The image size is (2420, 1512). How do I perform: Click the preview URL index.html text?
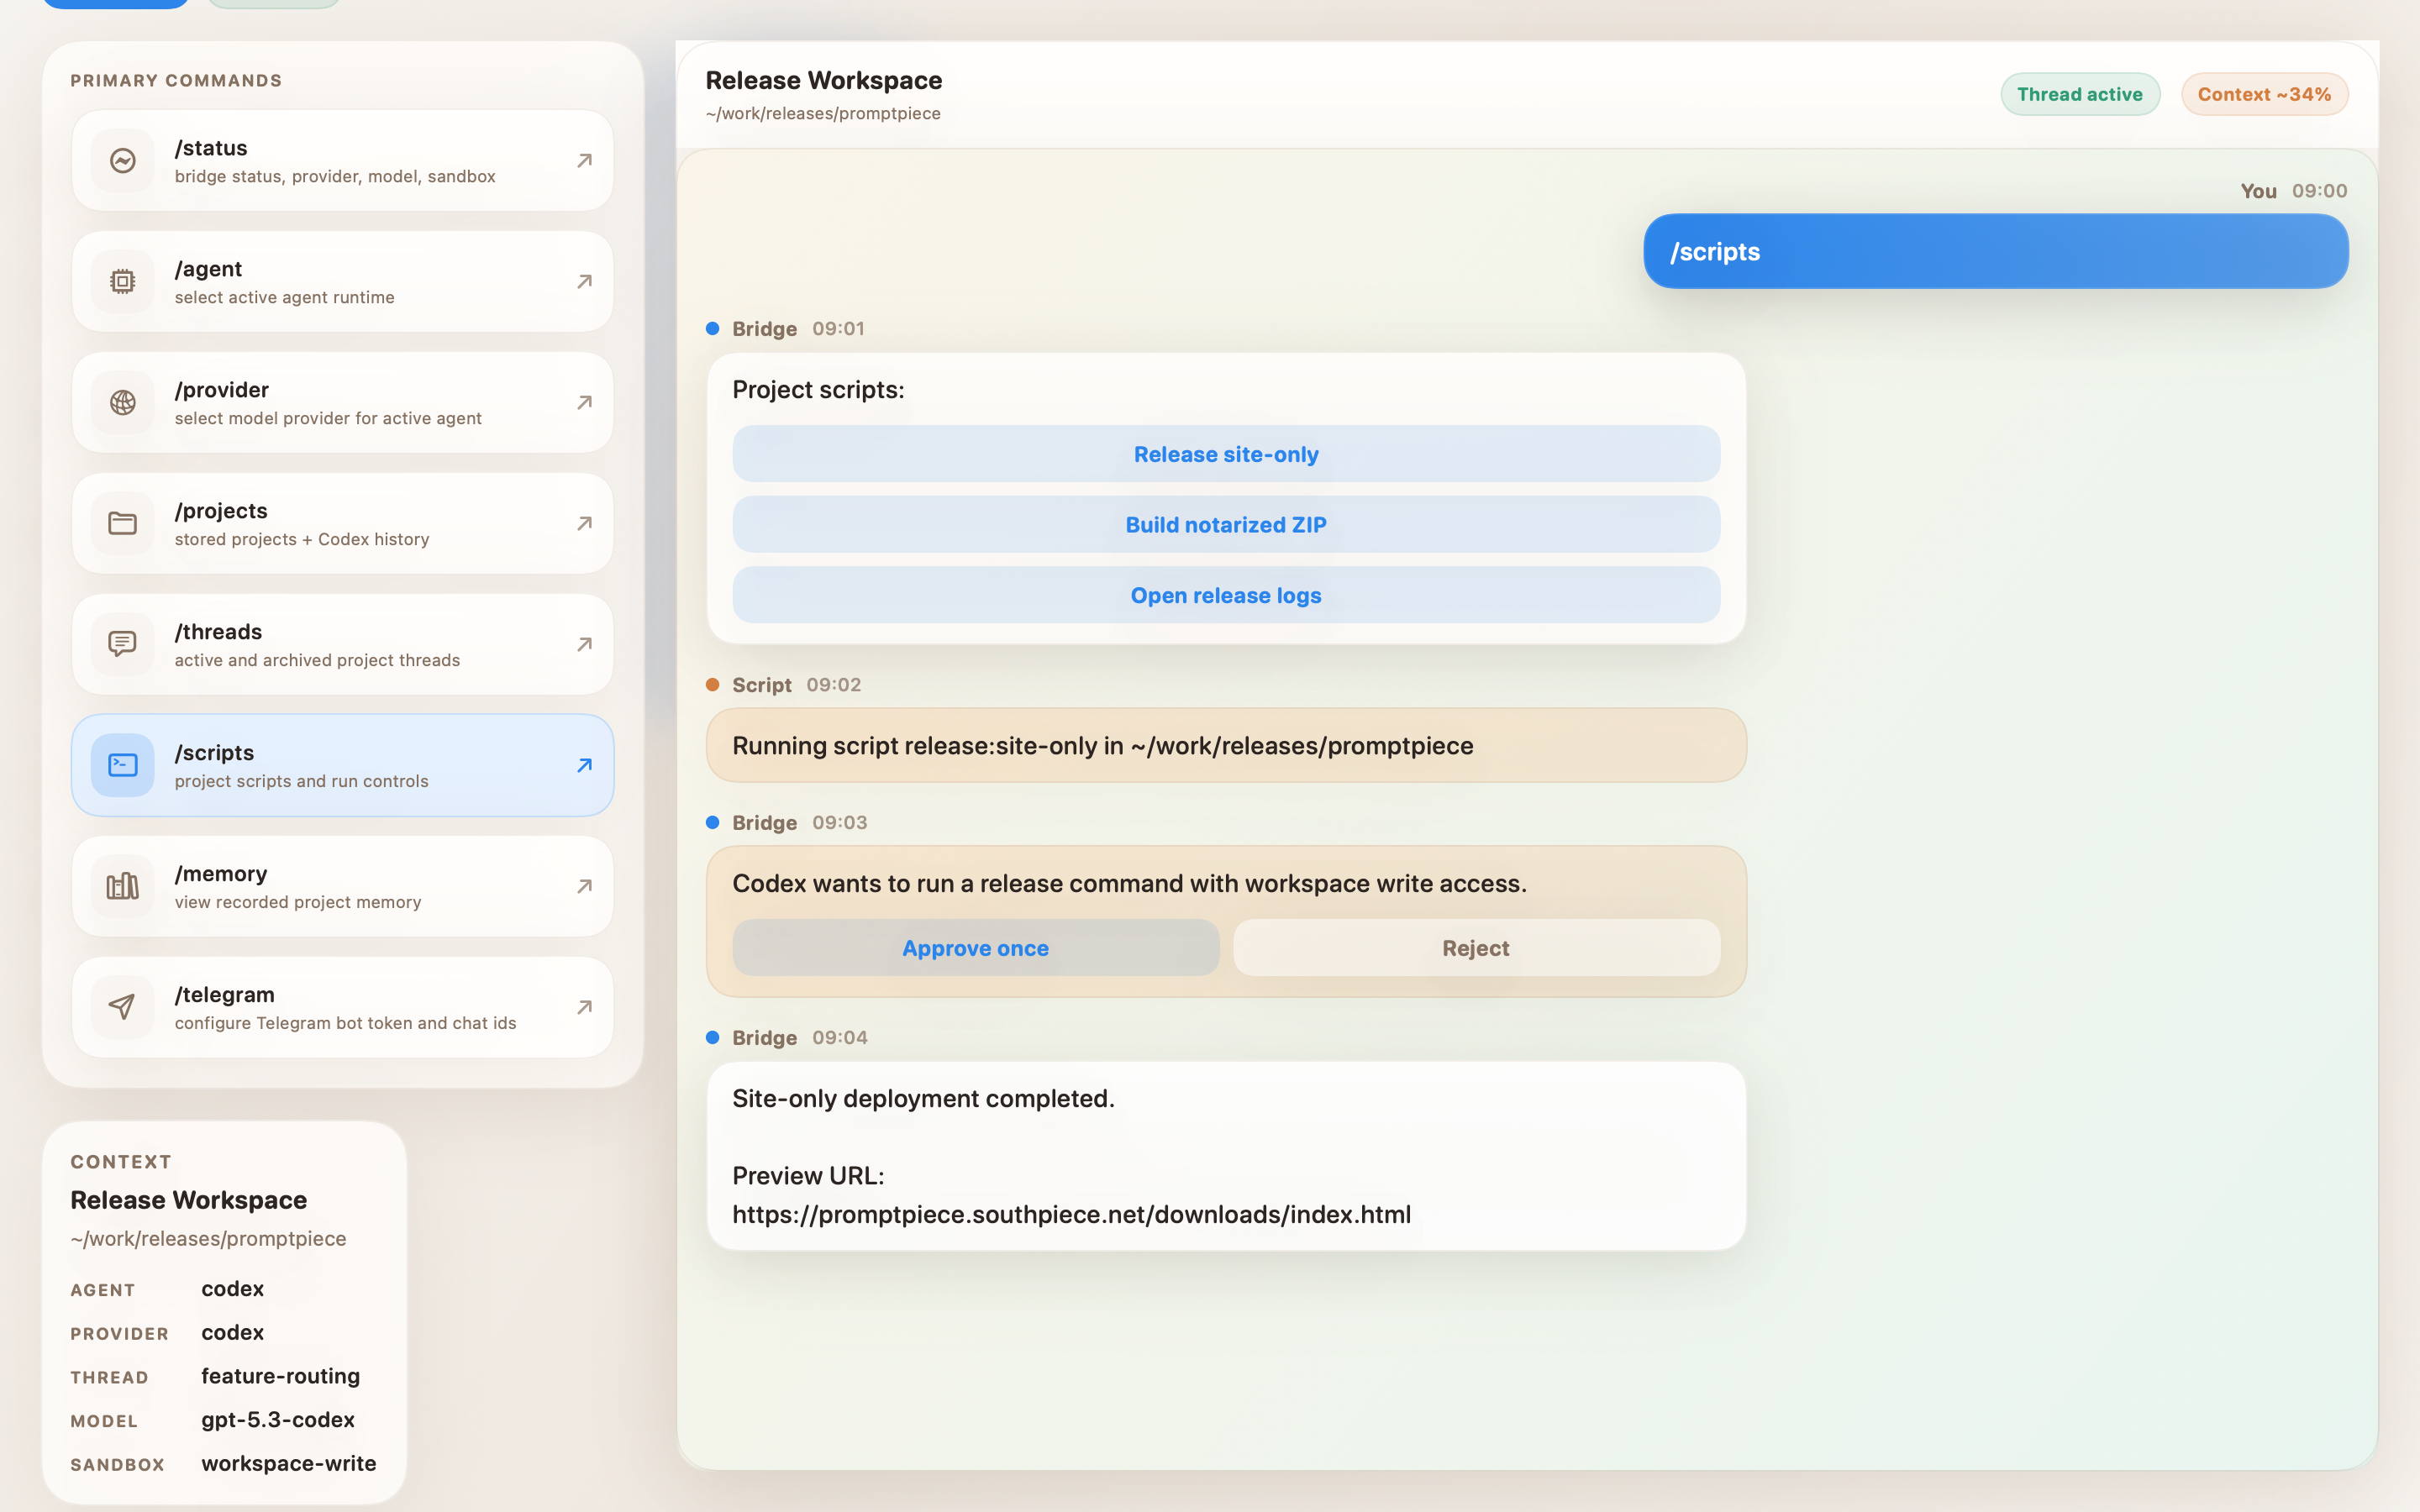pos(1071,1214)
